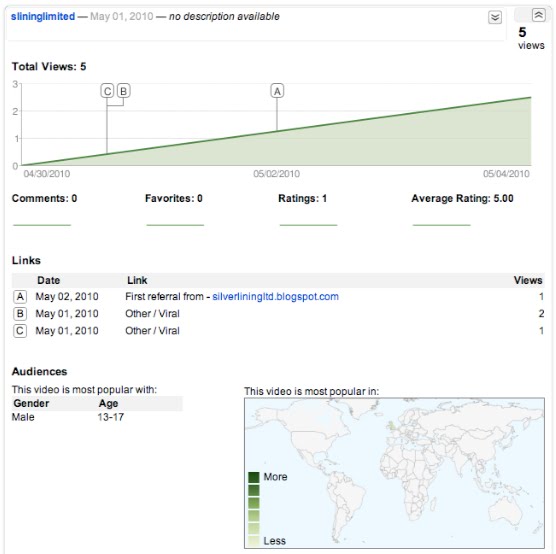Click the Link column header

[x=137, y=280]
